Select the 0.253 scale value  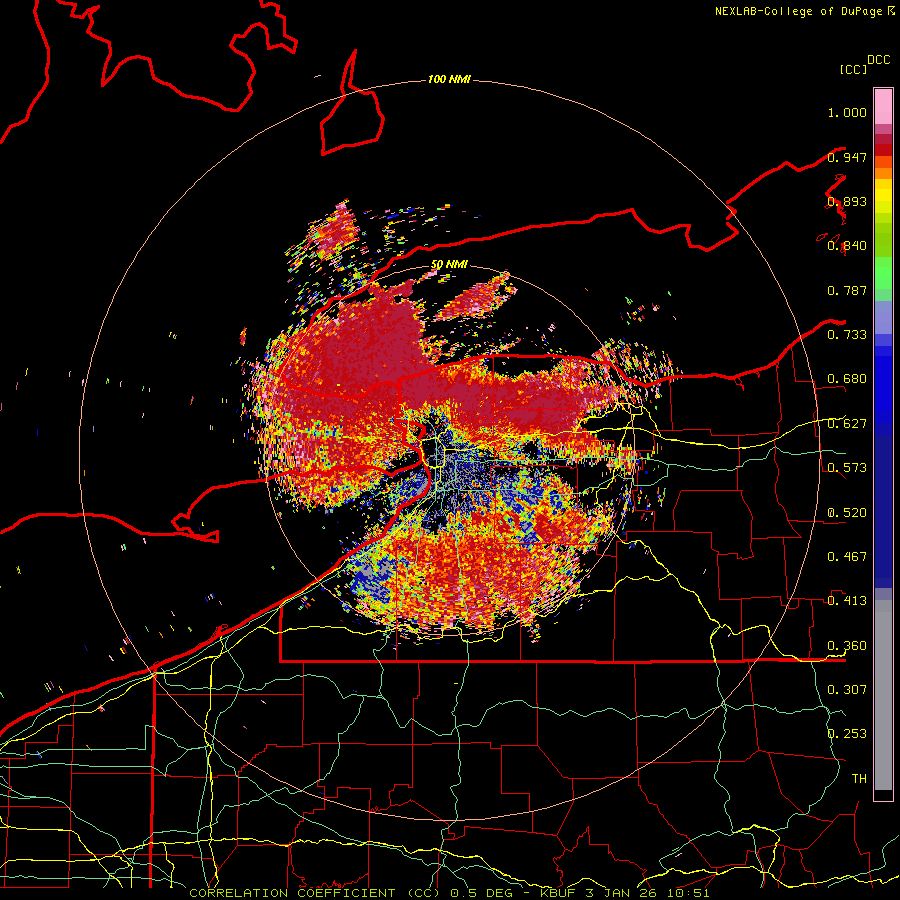(x=847, y=734)
